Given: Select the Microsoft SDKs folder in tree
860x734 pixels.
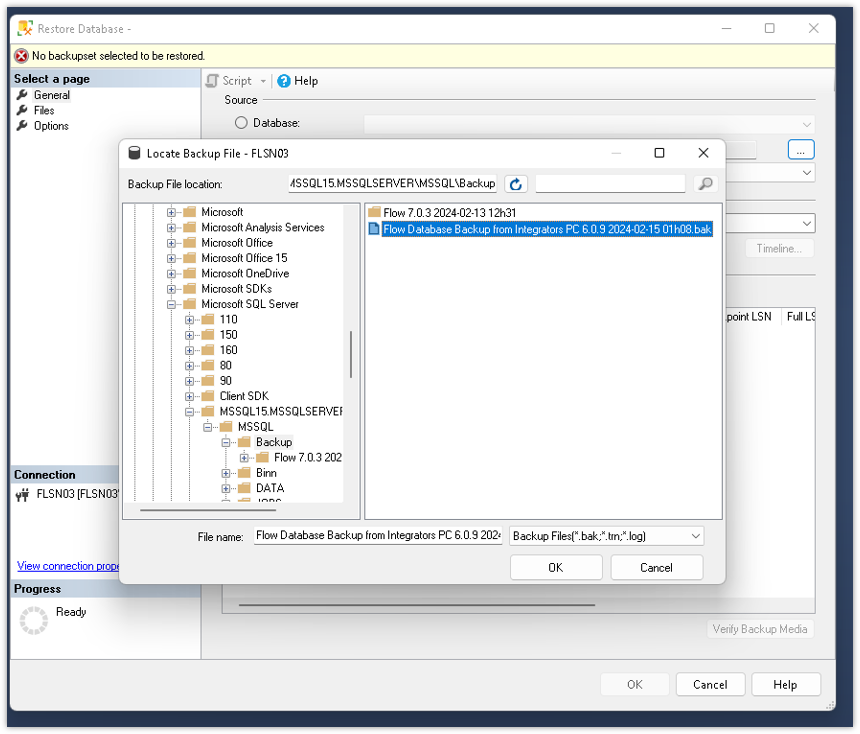Looking at the screenshot, I should point(236,289).
